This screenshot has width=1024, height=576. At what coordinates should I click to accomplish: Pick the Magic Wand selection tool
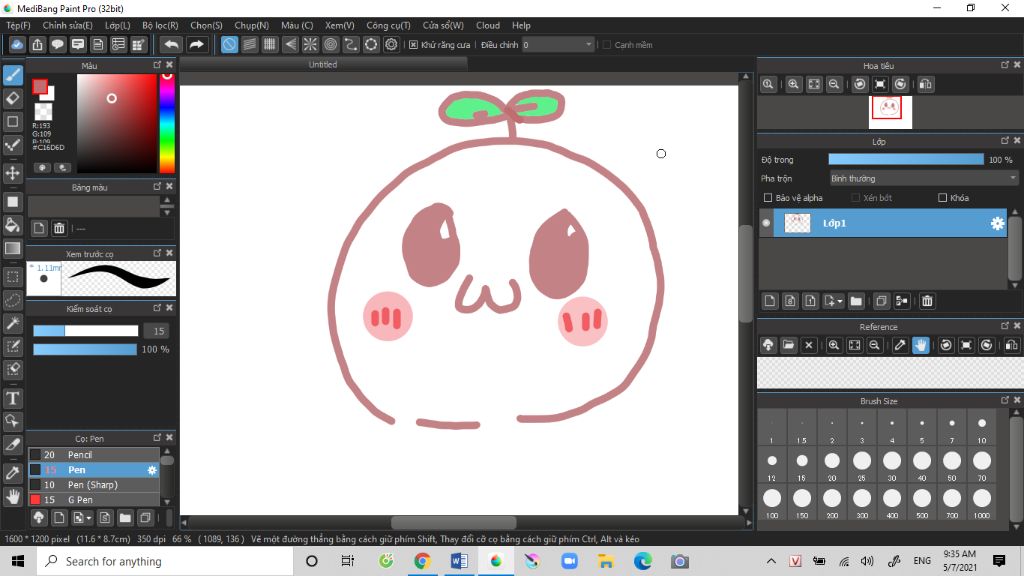pyautogui.click(x=13, y=323)
